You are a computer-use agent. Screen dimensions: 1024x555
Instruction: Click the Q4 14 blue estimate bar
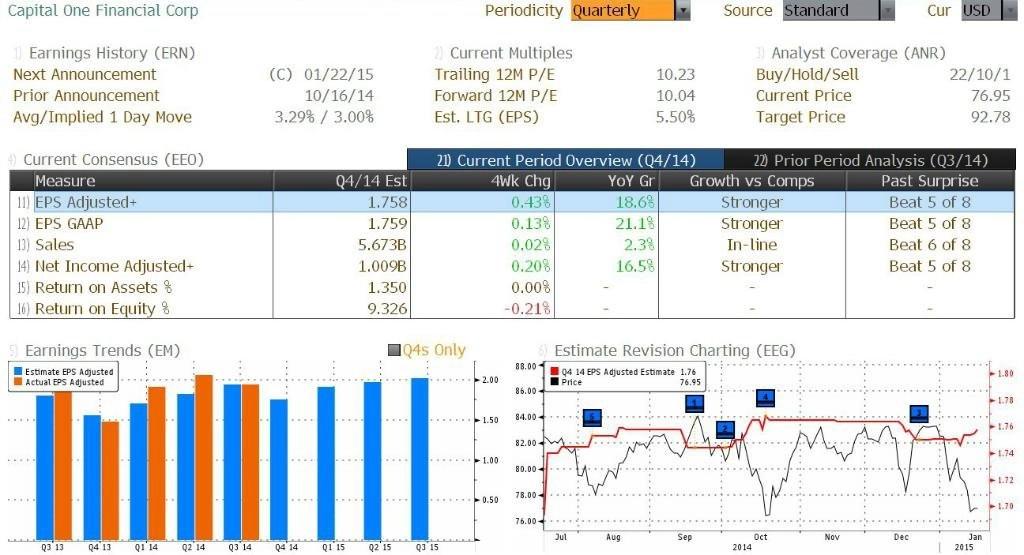coord(278,469)
